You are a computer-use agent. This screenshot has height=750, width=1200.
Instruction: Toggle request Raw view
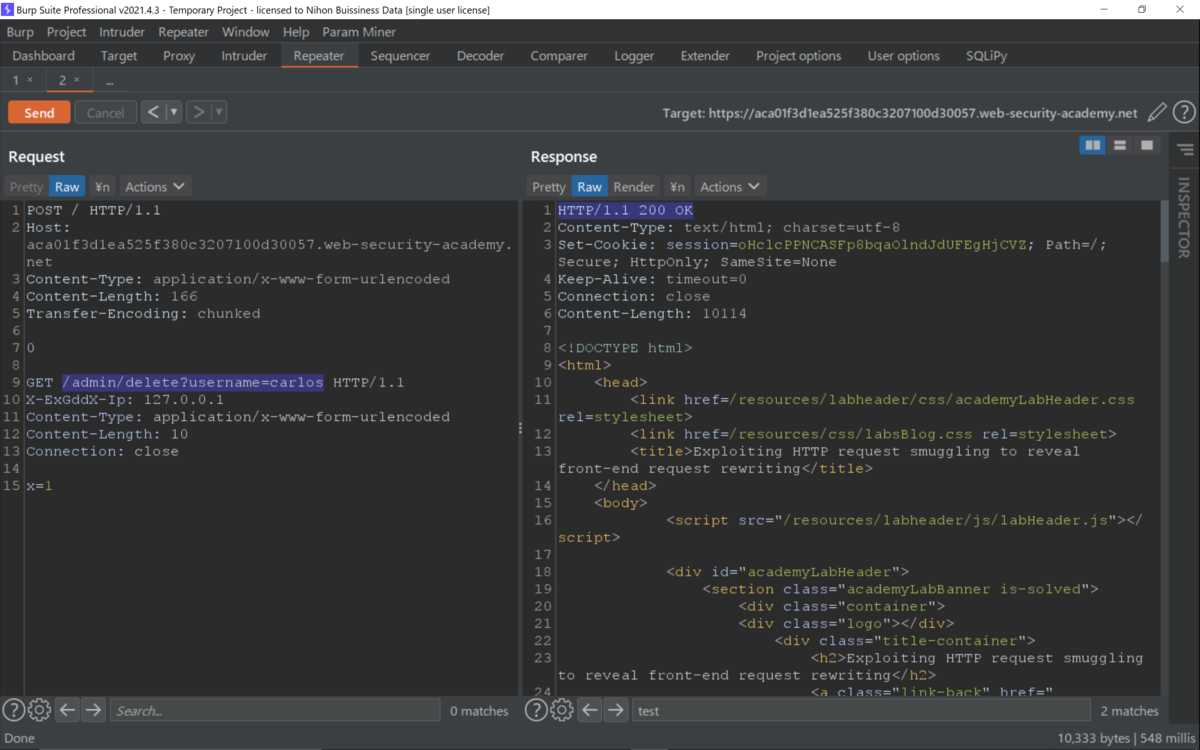pos(67,187)
